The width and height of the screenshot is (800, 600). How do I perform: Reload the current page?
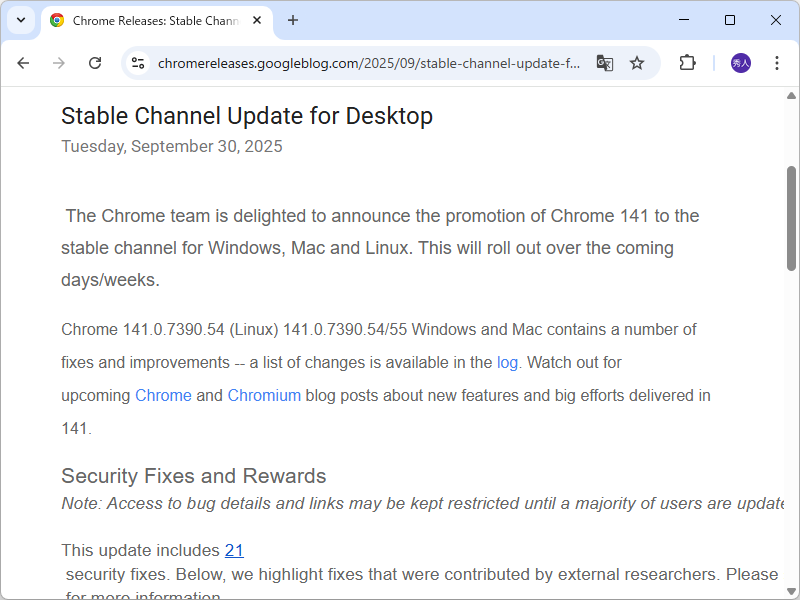coord(95,63)
